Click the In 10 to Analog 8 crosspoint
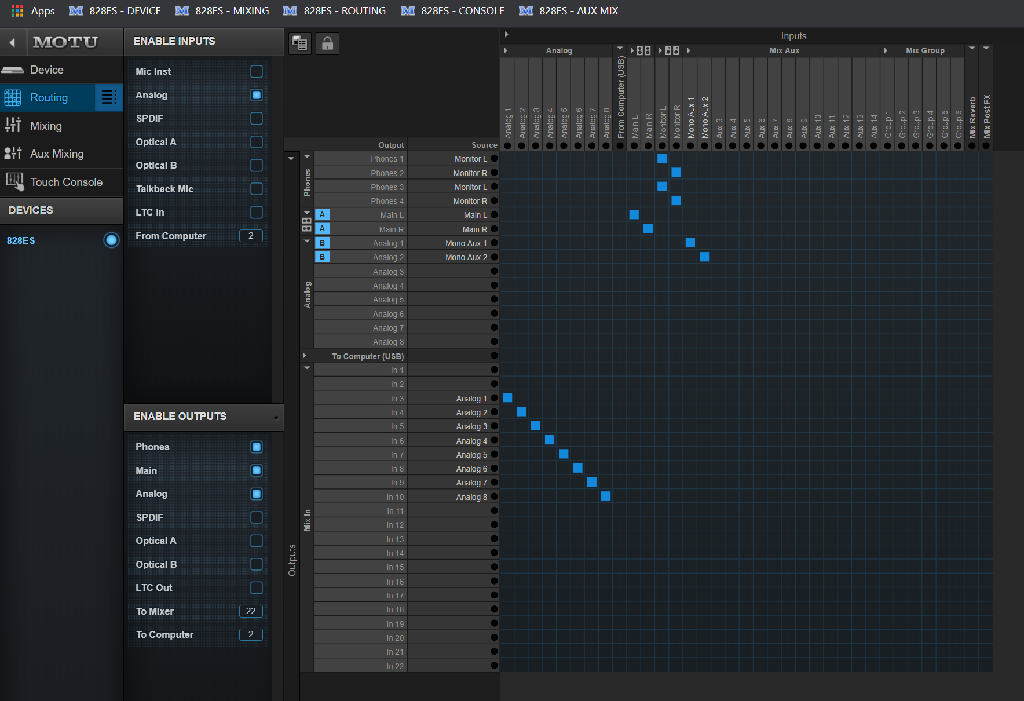 click(x=605, y=497)
